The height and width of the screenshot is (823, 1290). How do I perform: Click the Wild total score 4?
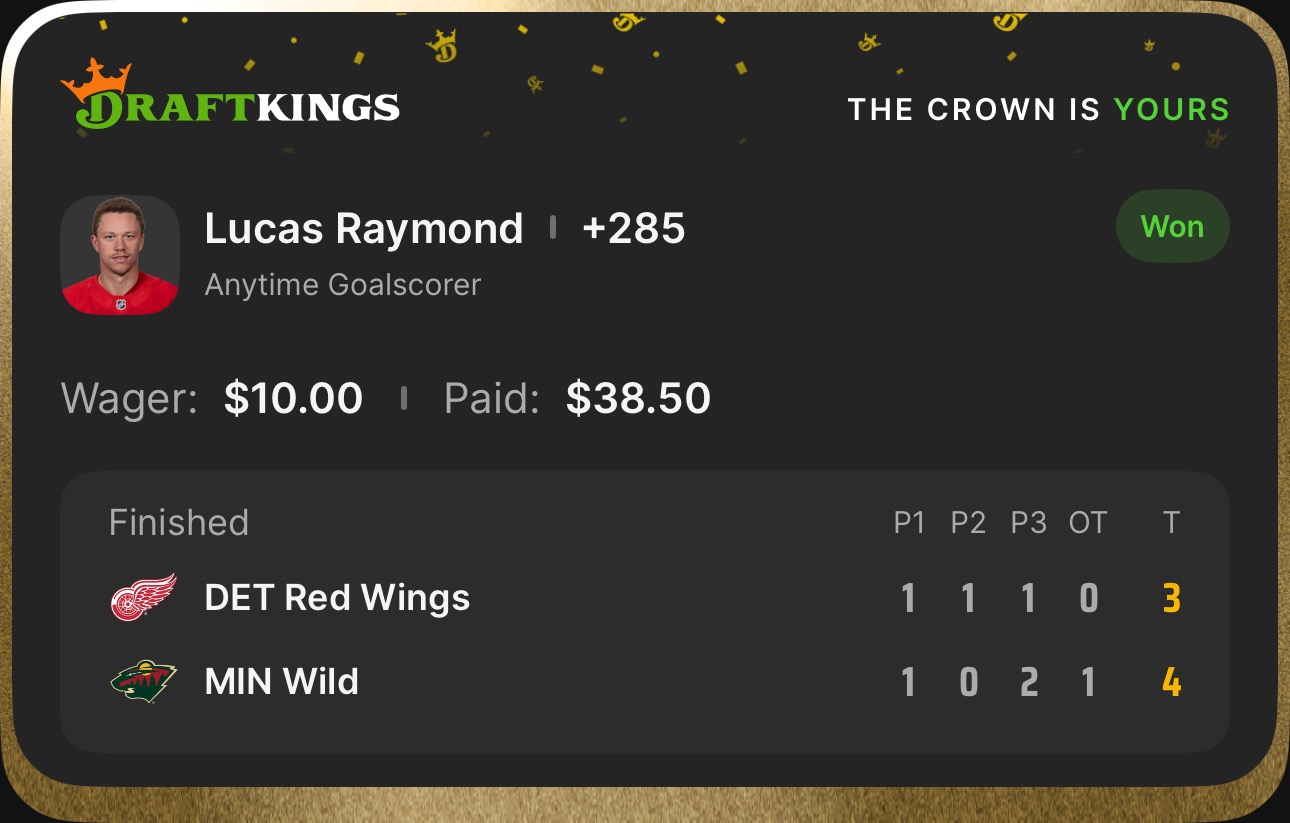[1172, 683]
